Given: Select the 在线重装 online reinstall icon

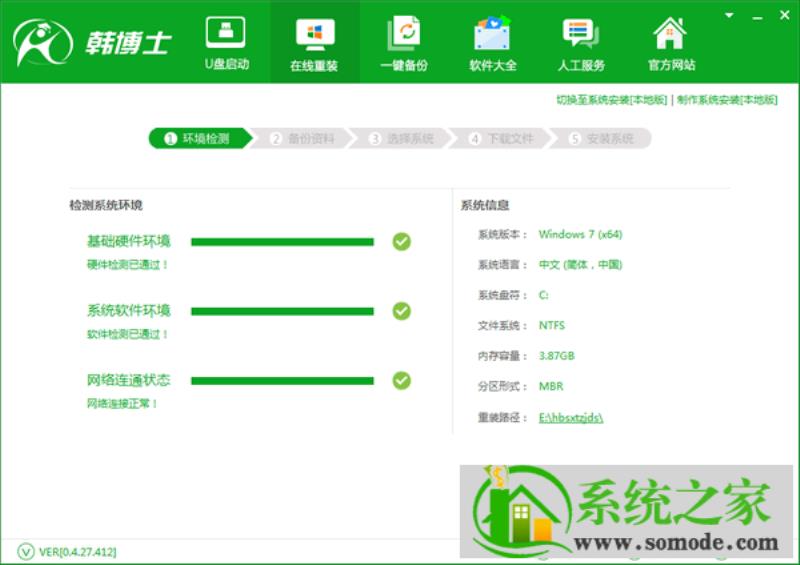Looking at the screenshot, I should (314, 44).
